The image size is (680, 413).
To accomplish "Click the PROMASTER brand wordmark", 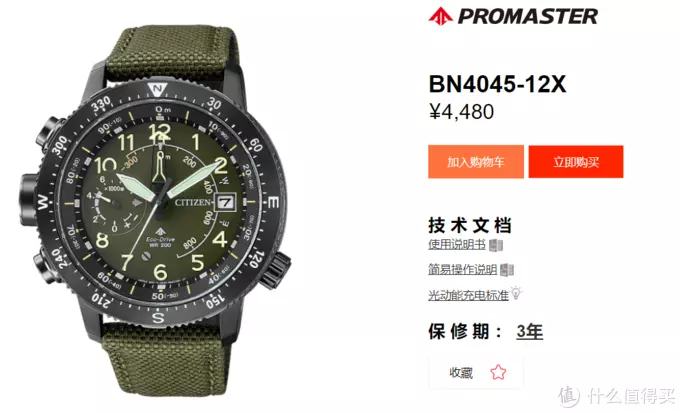I will point(528,16).
